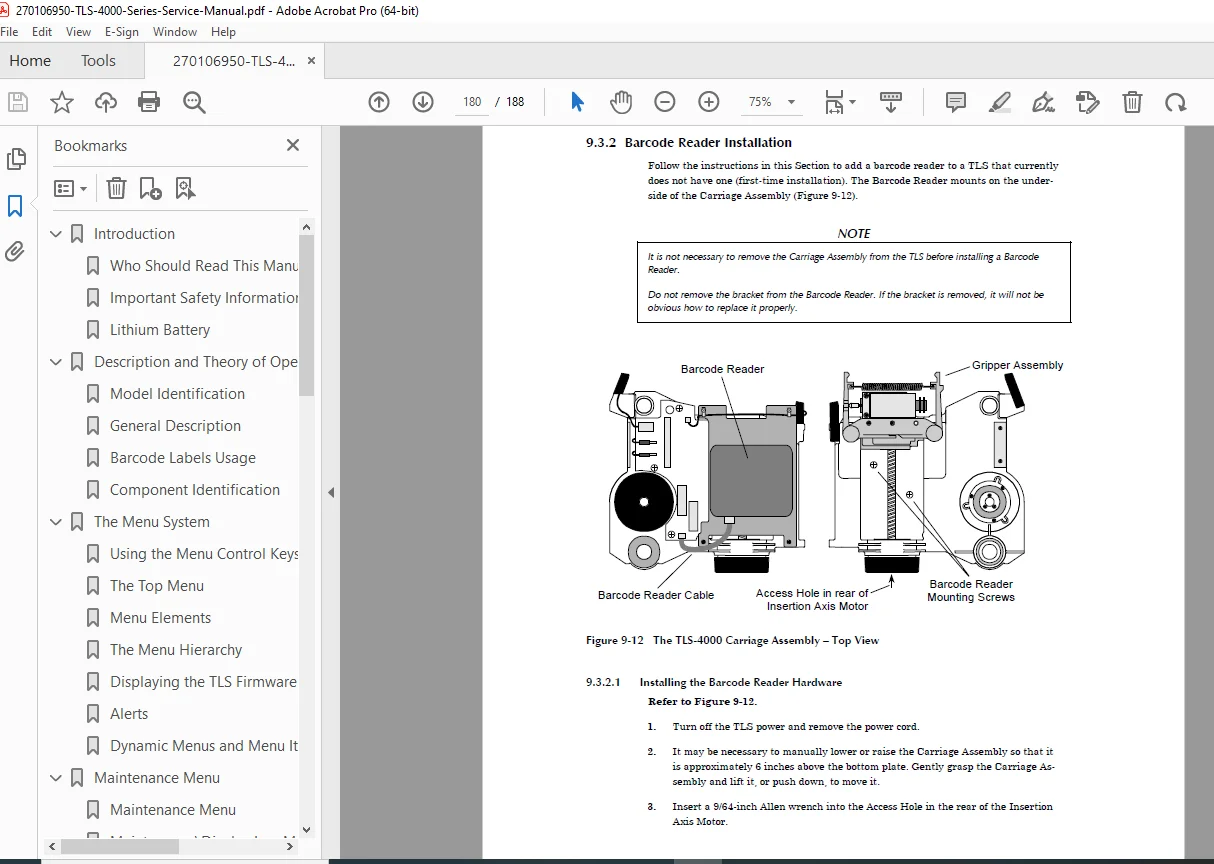Add a comment with the note icon
The width and height of the screenshot is (1214, 864).
click(956, 101)
